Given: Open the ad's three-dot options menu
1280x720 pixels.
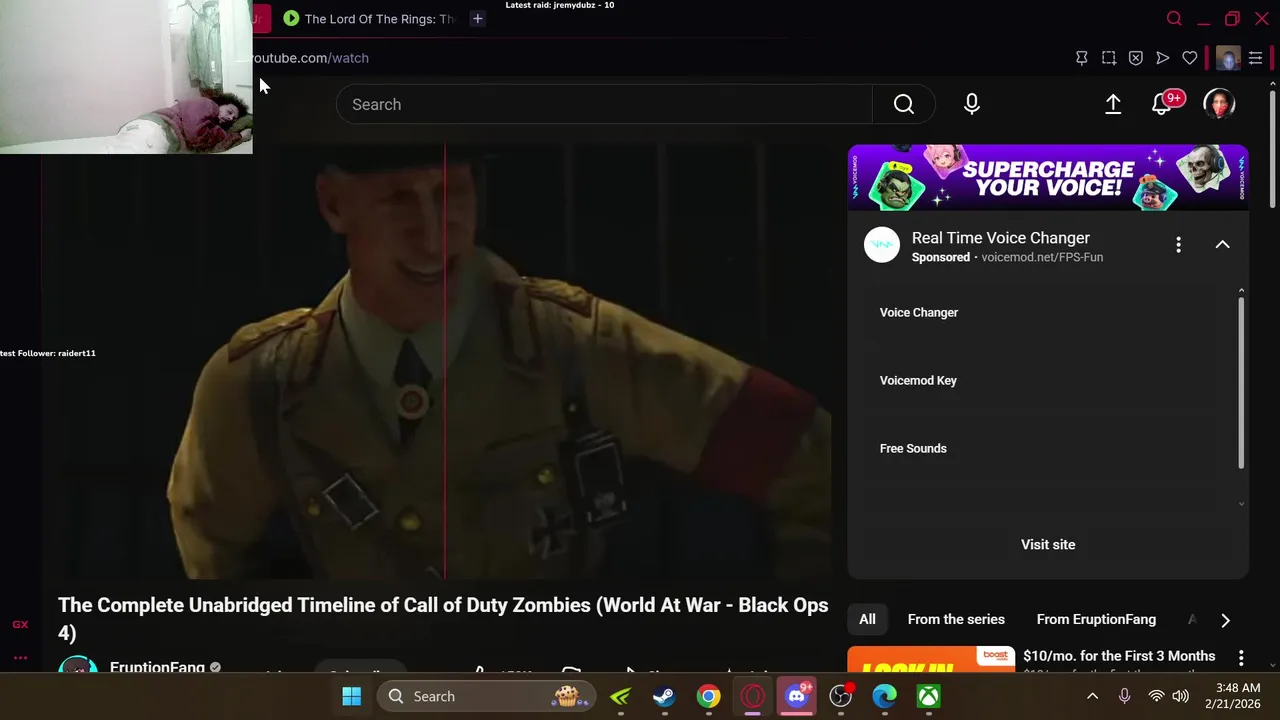Looking at the screenshot, I should pos(1178,244).
